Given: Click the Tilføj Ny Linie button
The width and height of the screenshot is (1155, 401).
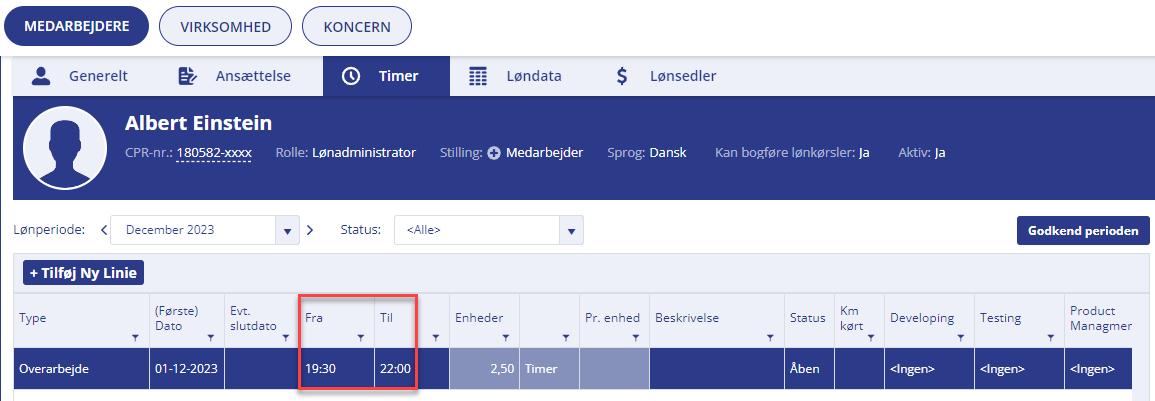Looking at the screenshot, I should click(83, 273).
